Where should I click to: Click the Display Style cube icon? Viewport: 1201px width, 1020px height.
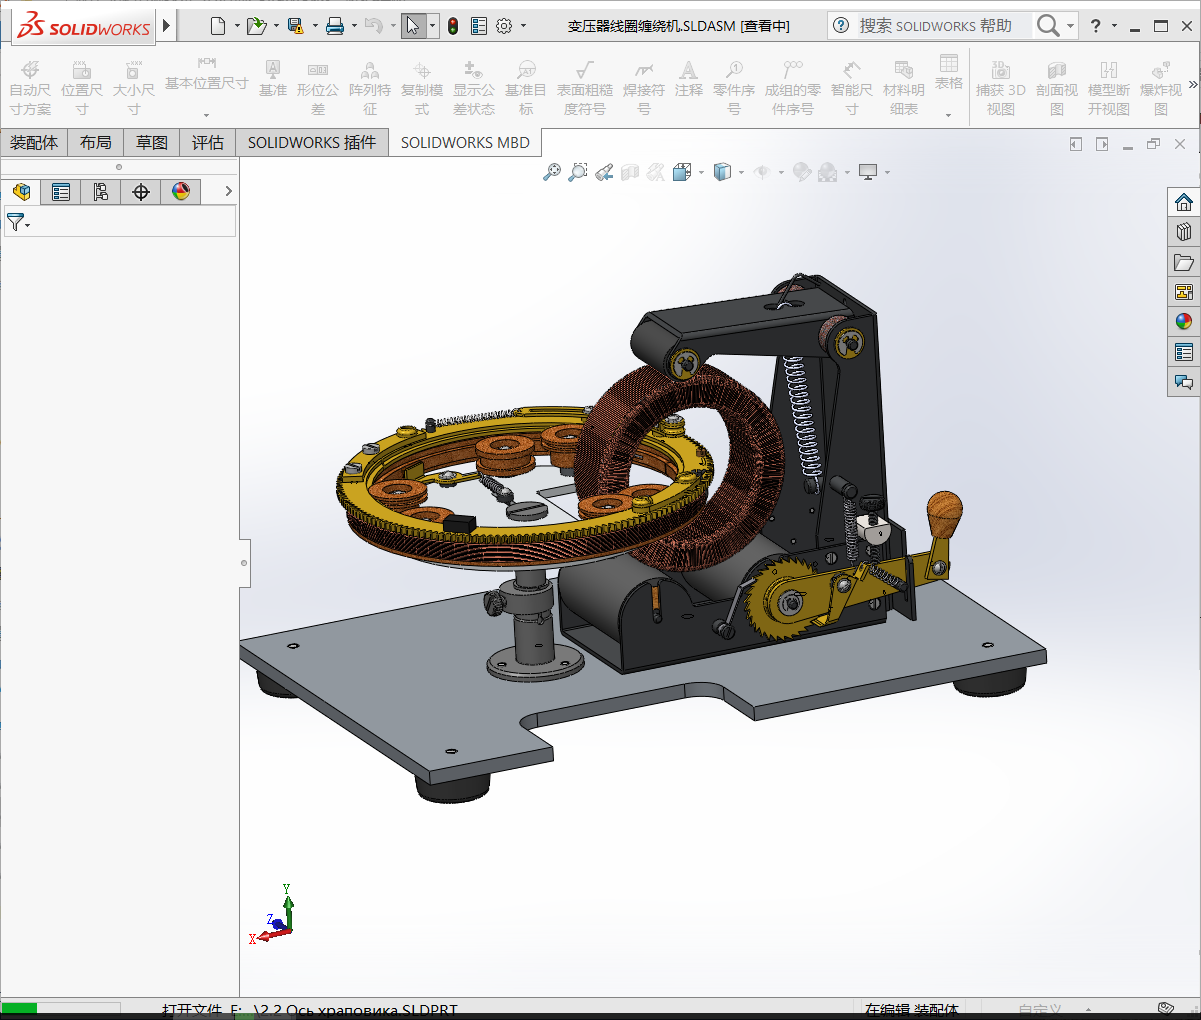pos(722,172)
